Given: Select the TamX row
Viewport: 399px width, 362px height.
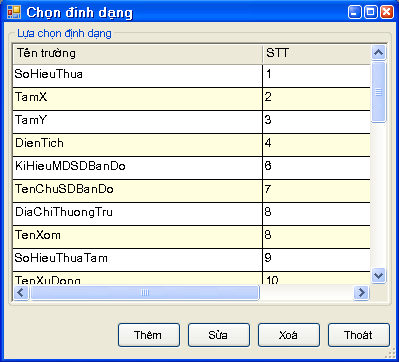Looking at the screenshot, I should coord(192,99).
